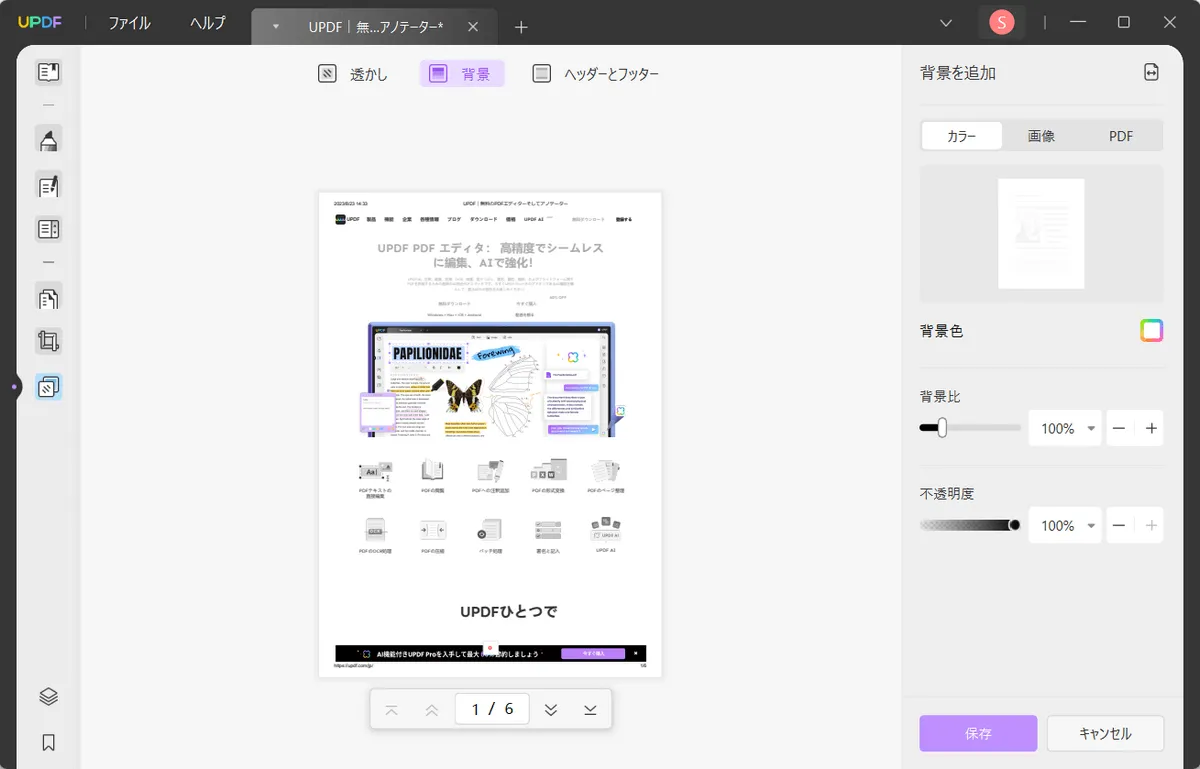This screenshot has height=769, width=1200.
Task: Go to the first page
Action: pos(391,709)
